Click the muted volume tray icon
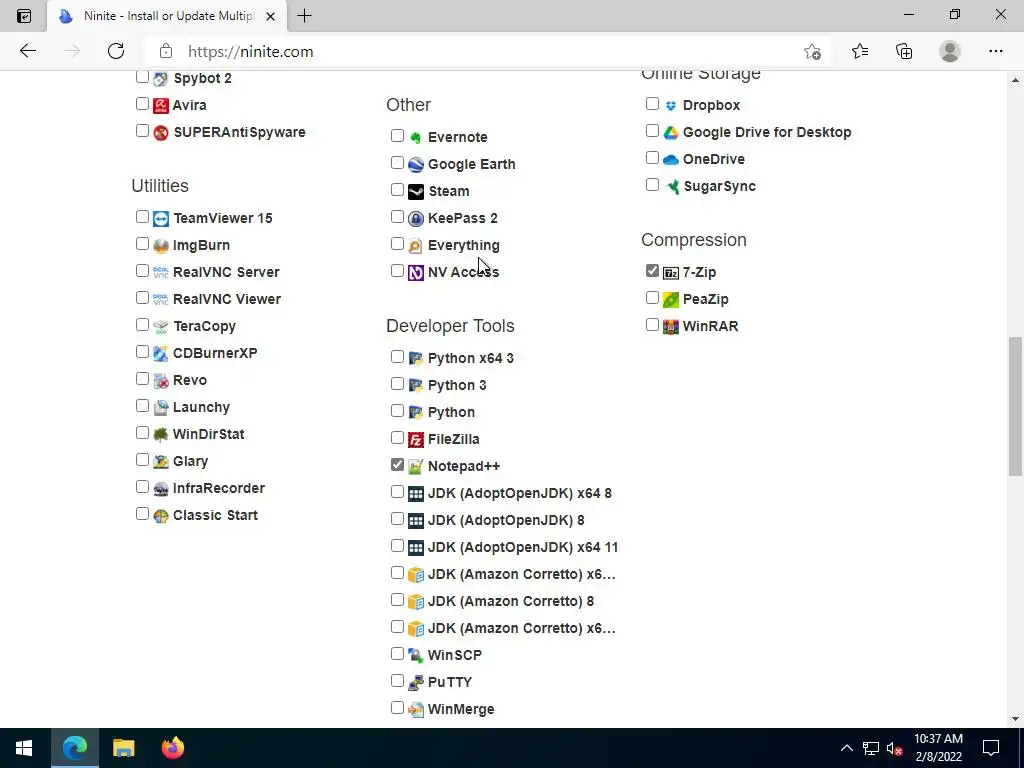The width and height of the screenshot is (1024, 768). (895, 748)
